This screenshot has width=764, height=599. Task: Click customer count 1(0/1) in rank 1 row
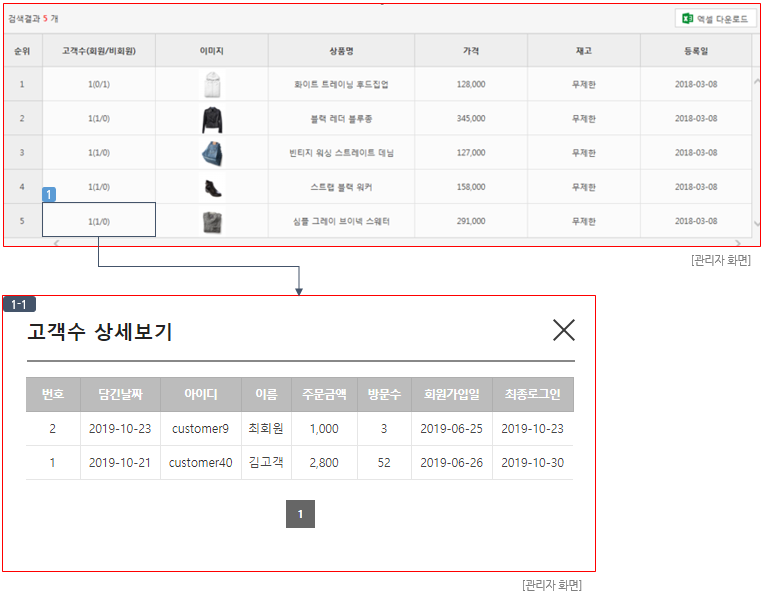coord(99,85)
